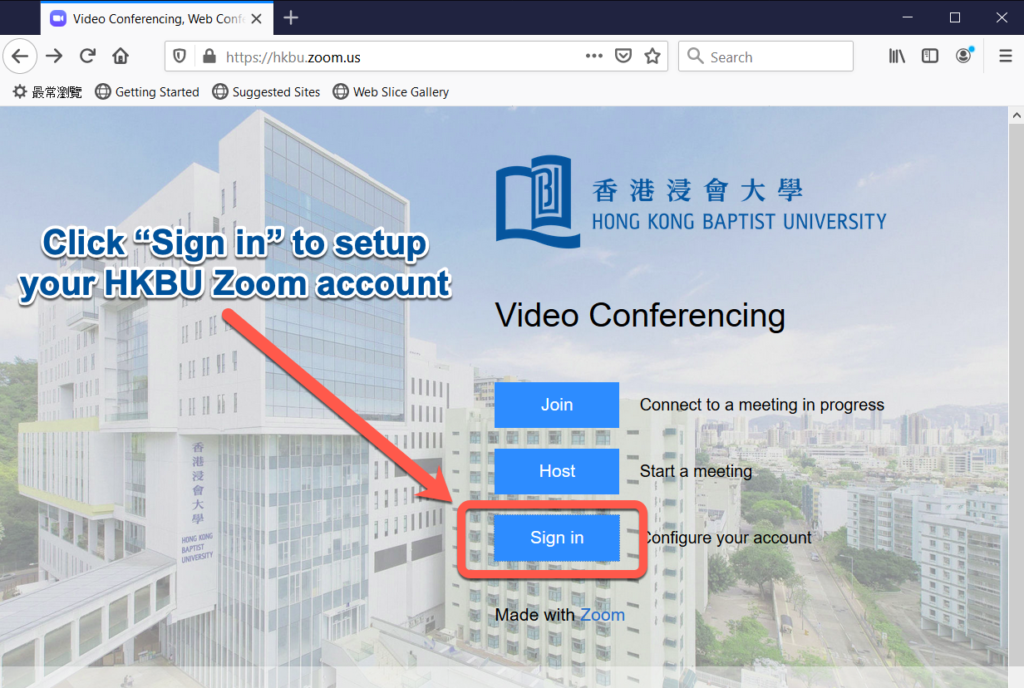Viewport: 1024px width, 688px height.
Task: Open Firefox account menu
Action: 964,56
